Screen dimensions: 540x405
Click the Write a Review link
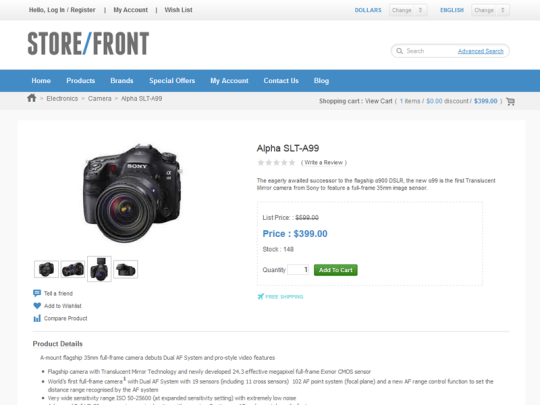click(324, 163)
